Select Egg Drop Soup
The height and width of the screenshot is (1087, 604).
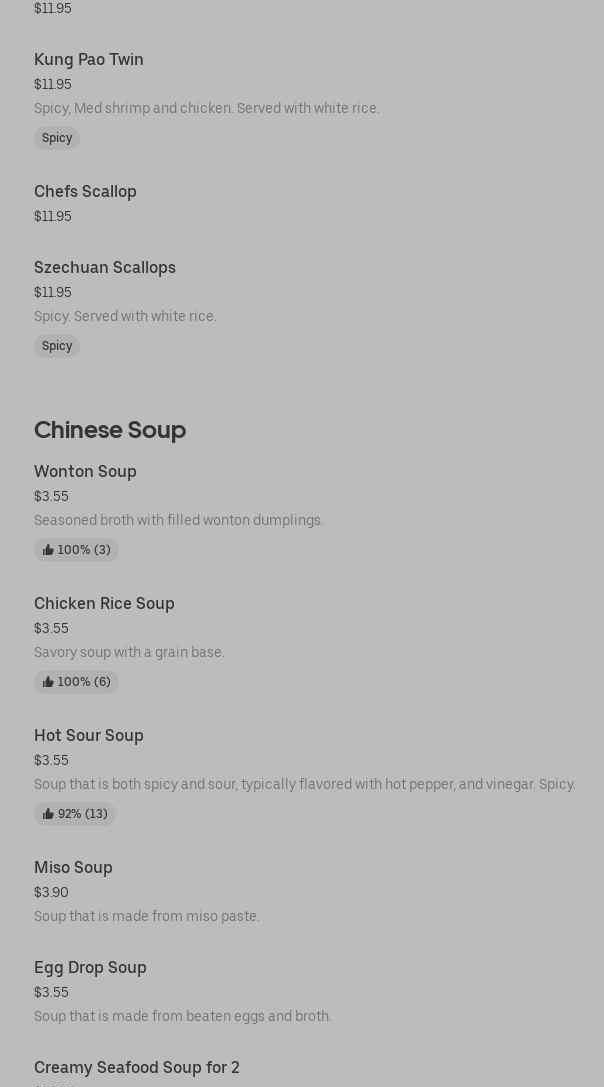click(90, 968)
